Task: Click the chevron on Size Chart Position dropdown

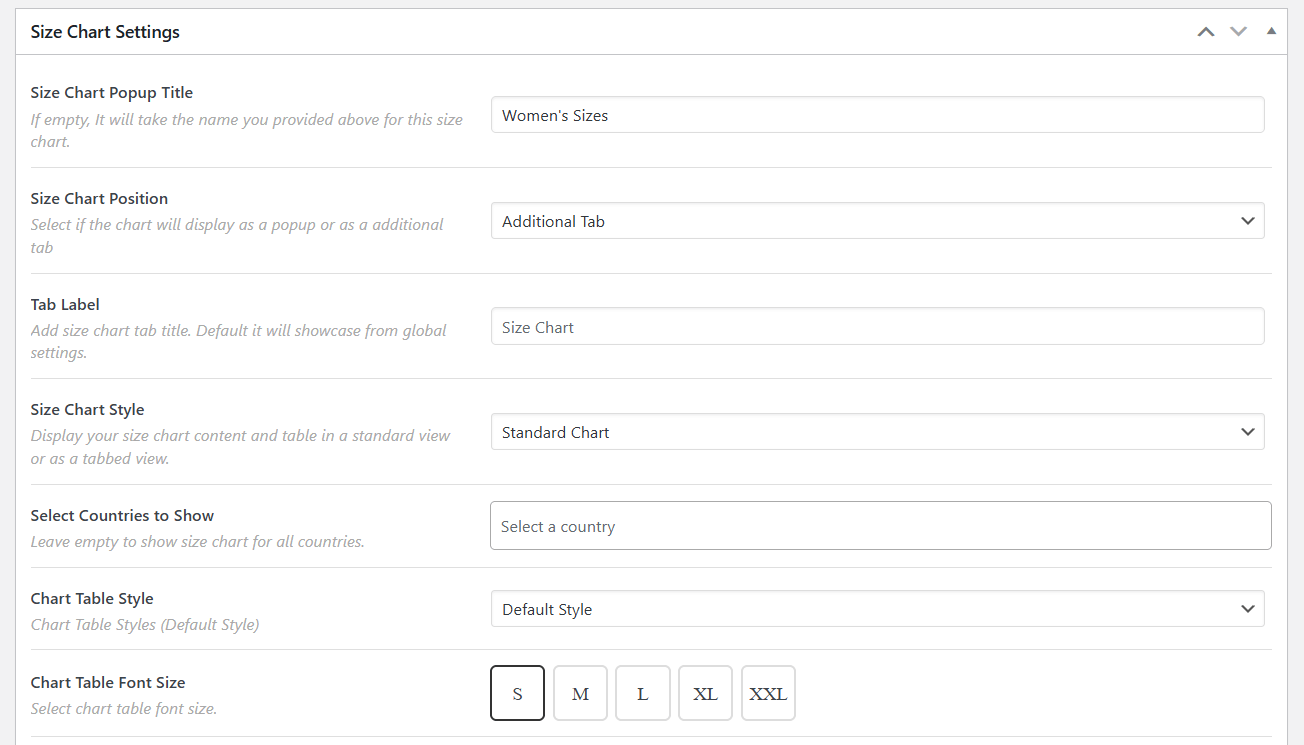Action: [1247, 220]
